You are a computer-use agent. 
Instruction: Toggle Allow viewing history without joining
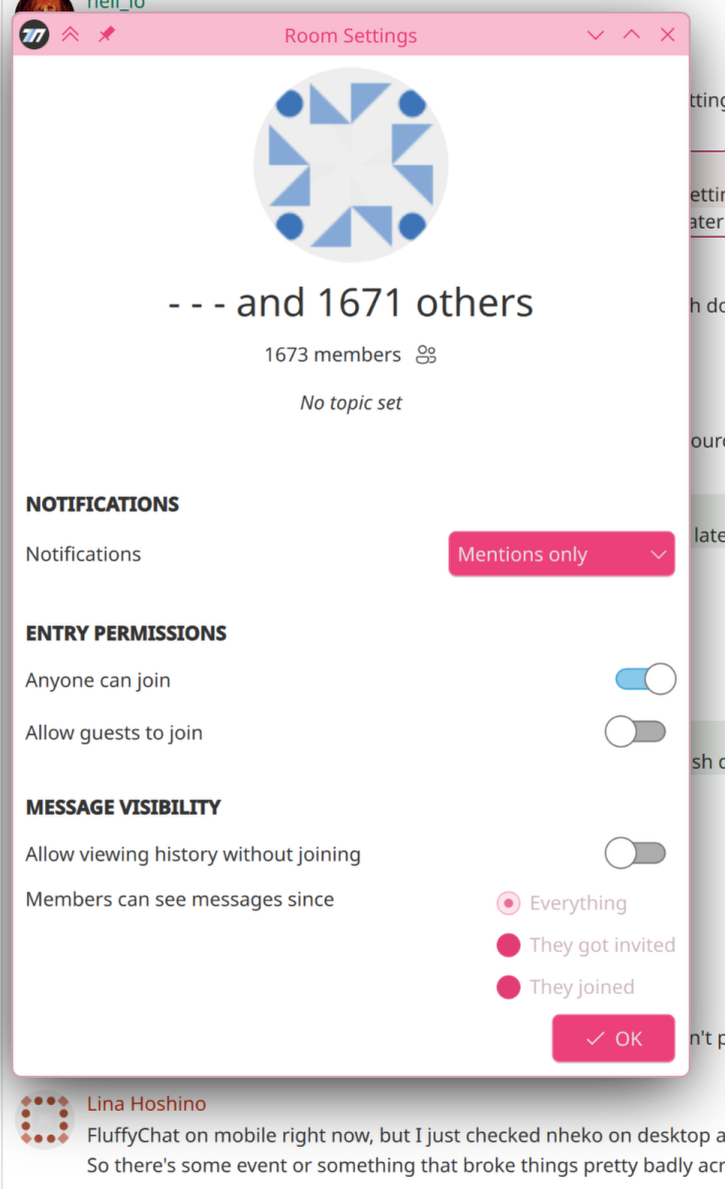[635, 854]
